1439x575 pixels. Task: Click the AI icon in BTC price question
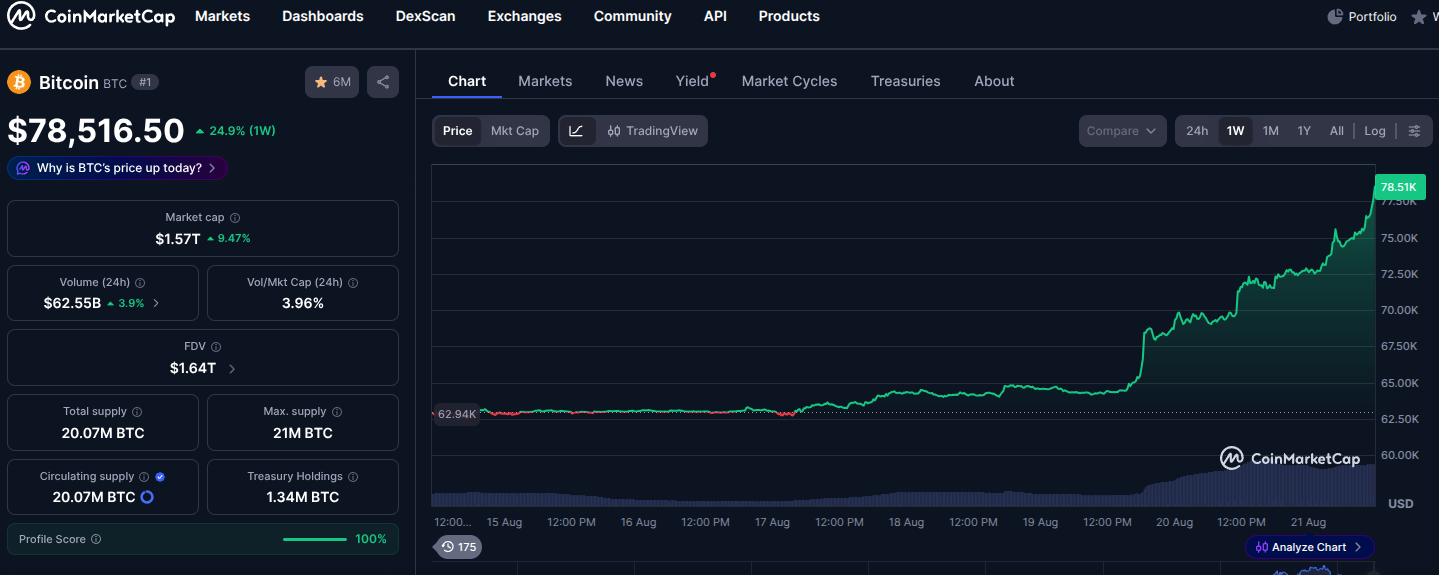pyautogui.click(x=22, y=168)
